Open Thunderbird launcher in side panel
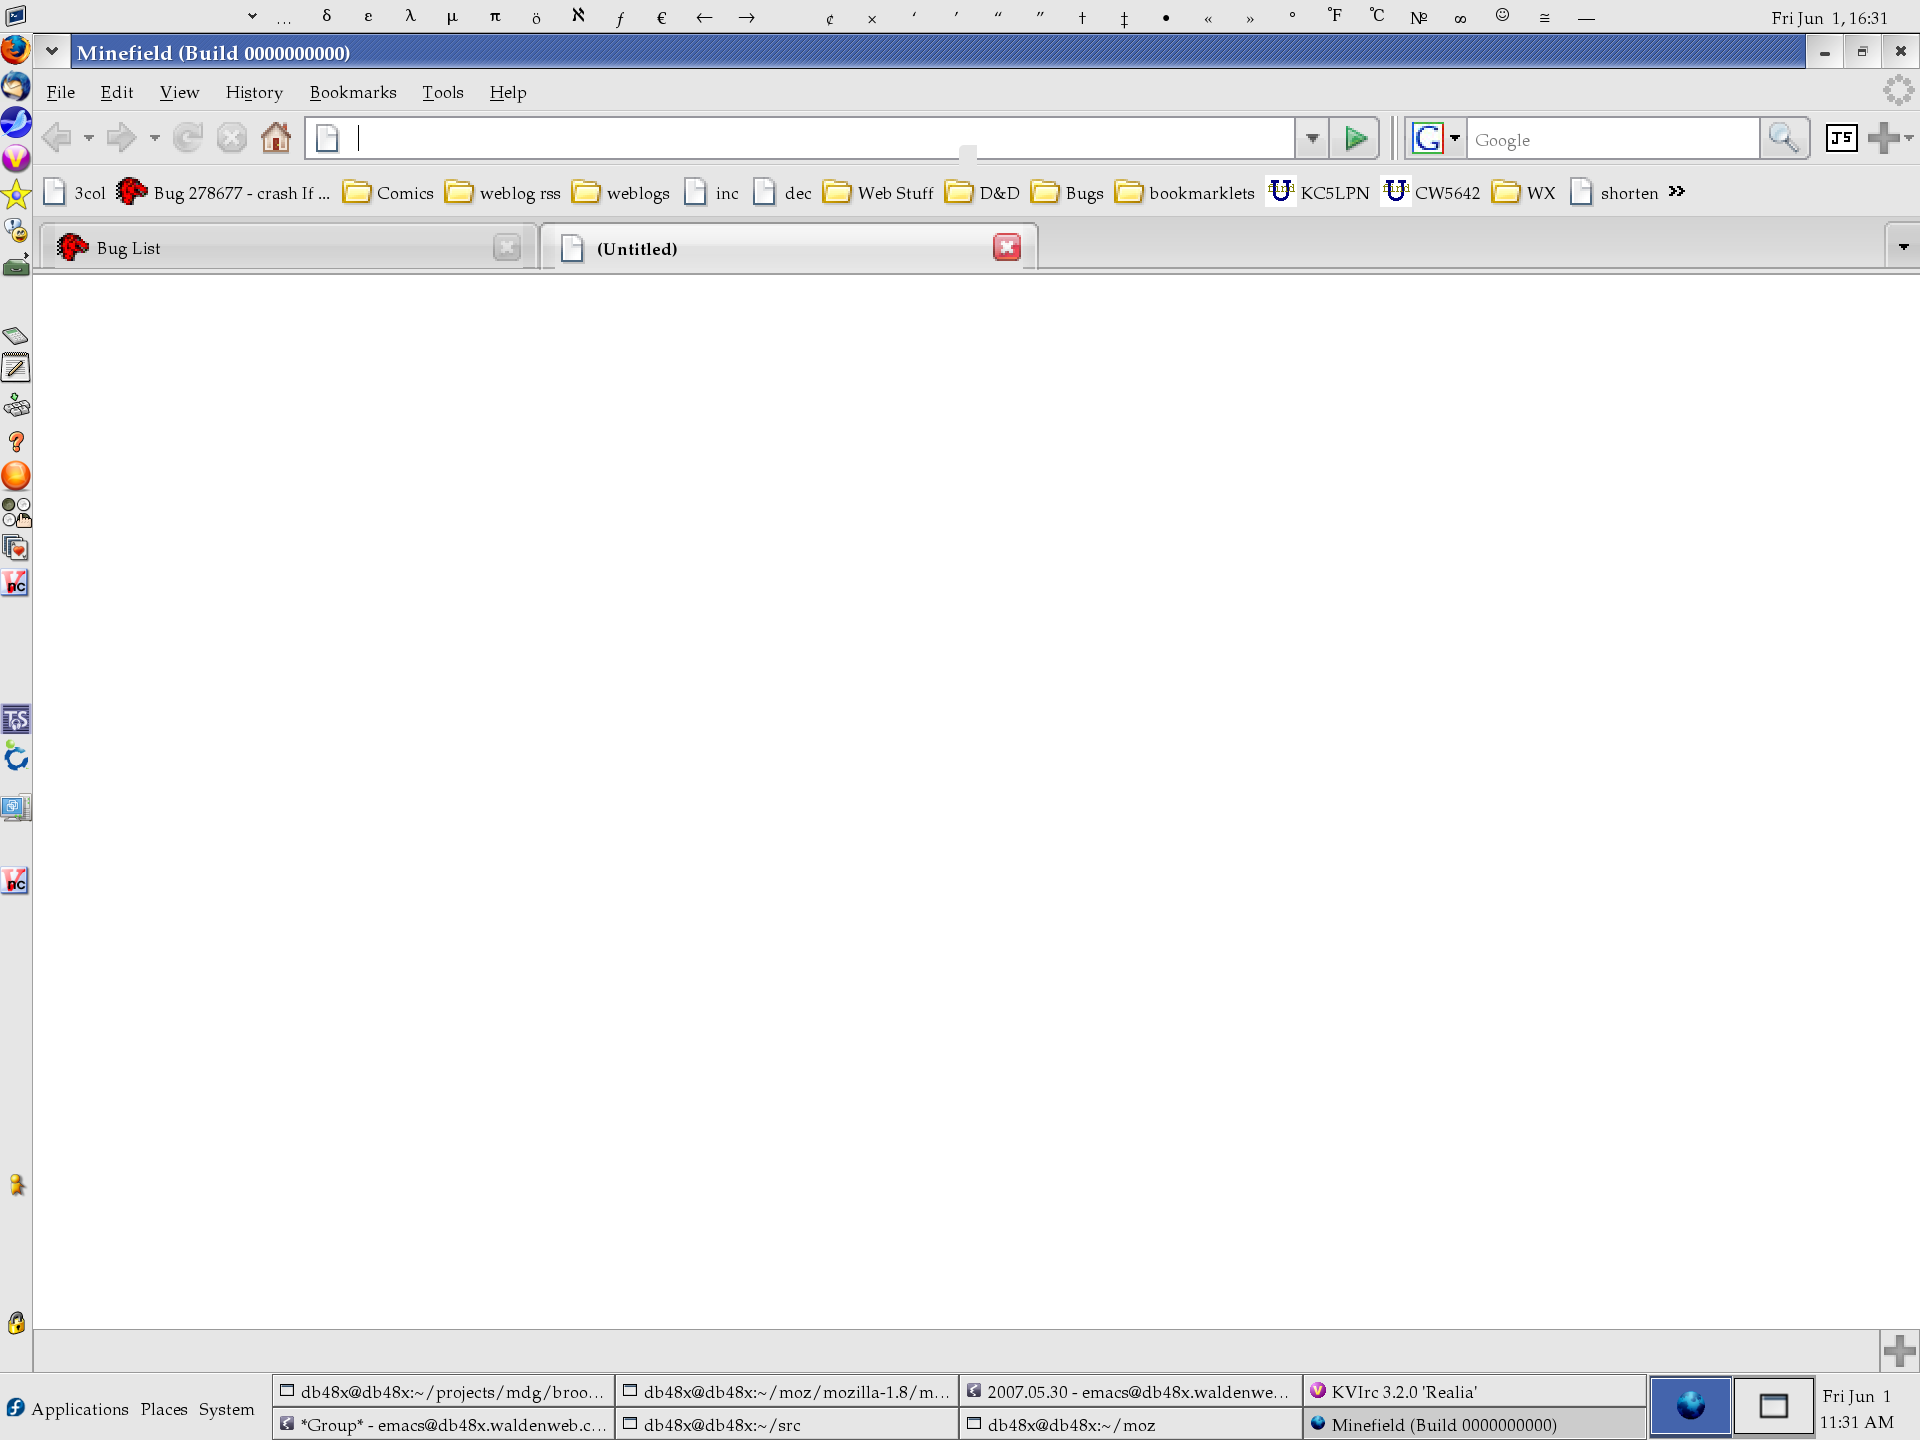1920x1440 pixels. tap(15, 86)
